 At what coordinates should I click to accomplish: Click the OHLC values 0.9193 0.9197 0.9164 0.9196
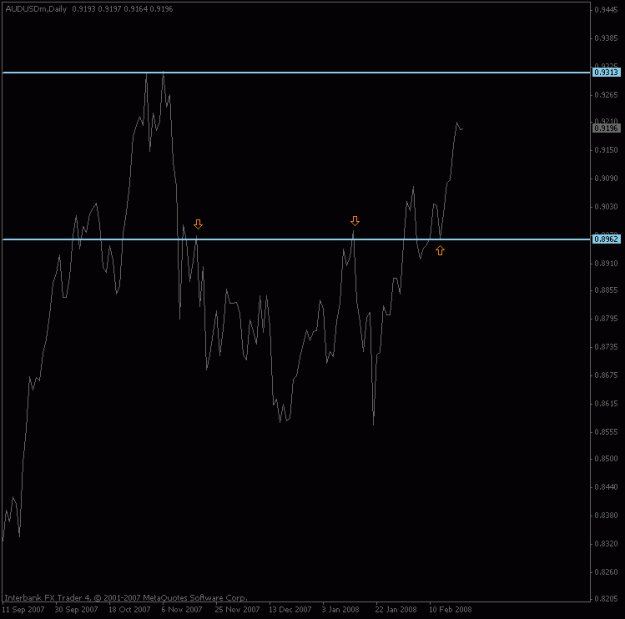pos(122,9)
